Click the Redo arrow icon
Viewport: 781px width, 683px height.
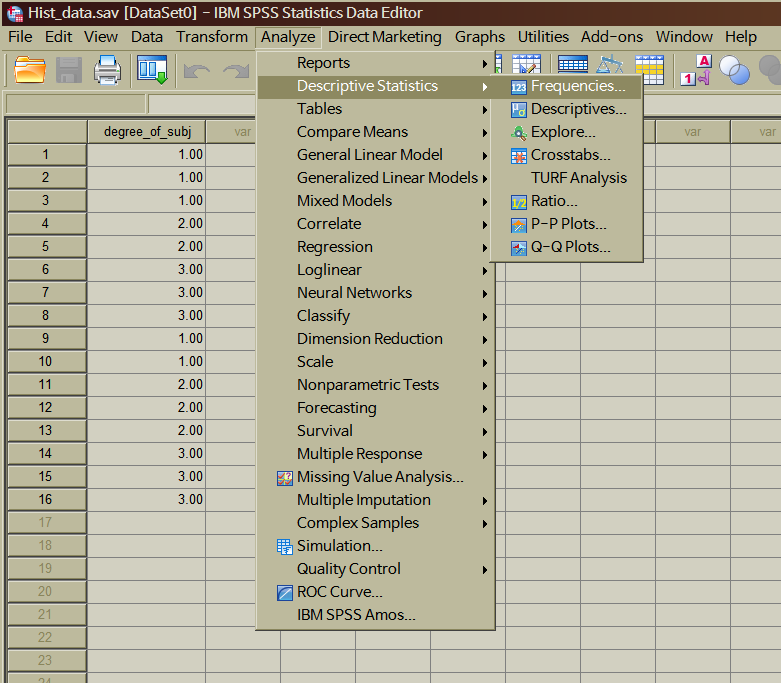(236, 71)
